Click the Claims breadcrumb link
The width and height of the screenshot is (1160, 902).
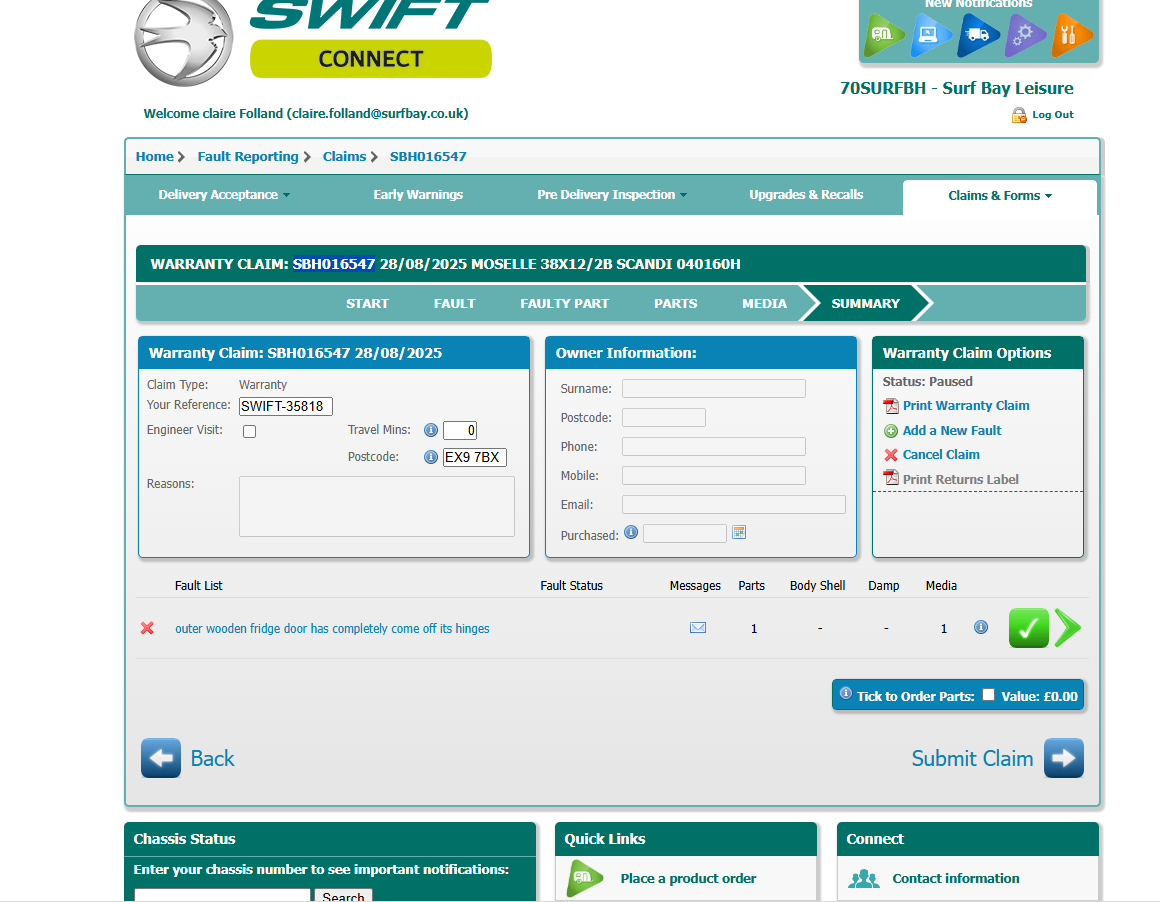click(344, 156)
